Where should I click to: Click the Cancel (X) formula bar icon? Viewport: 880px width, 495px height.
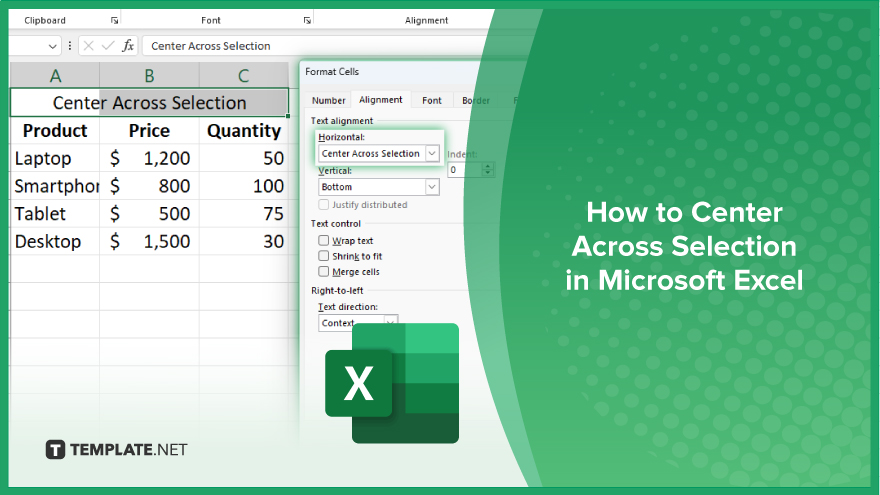point(88,46)
